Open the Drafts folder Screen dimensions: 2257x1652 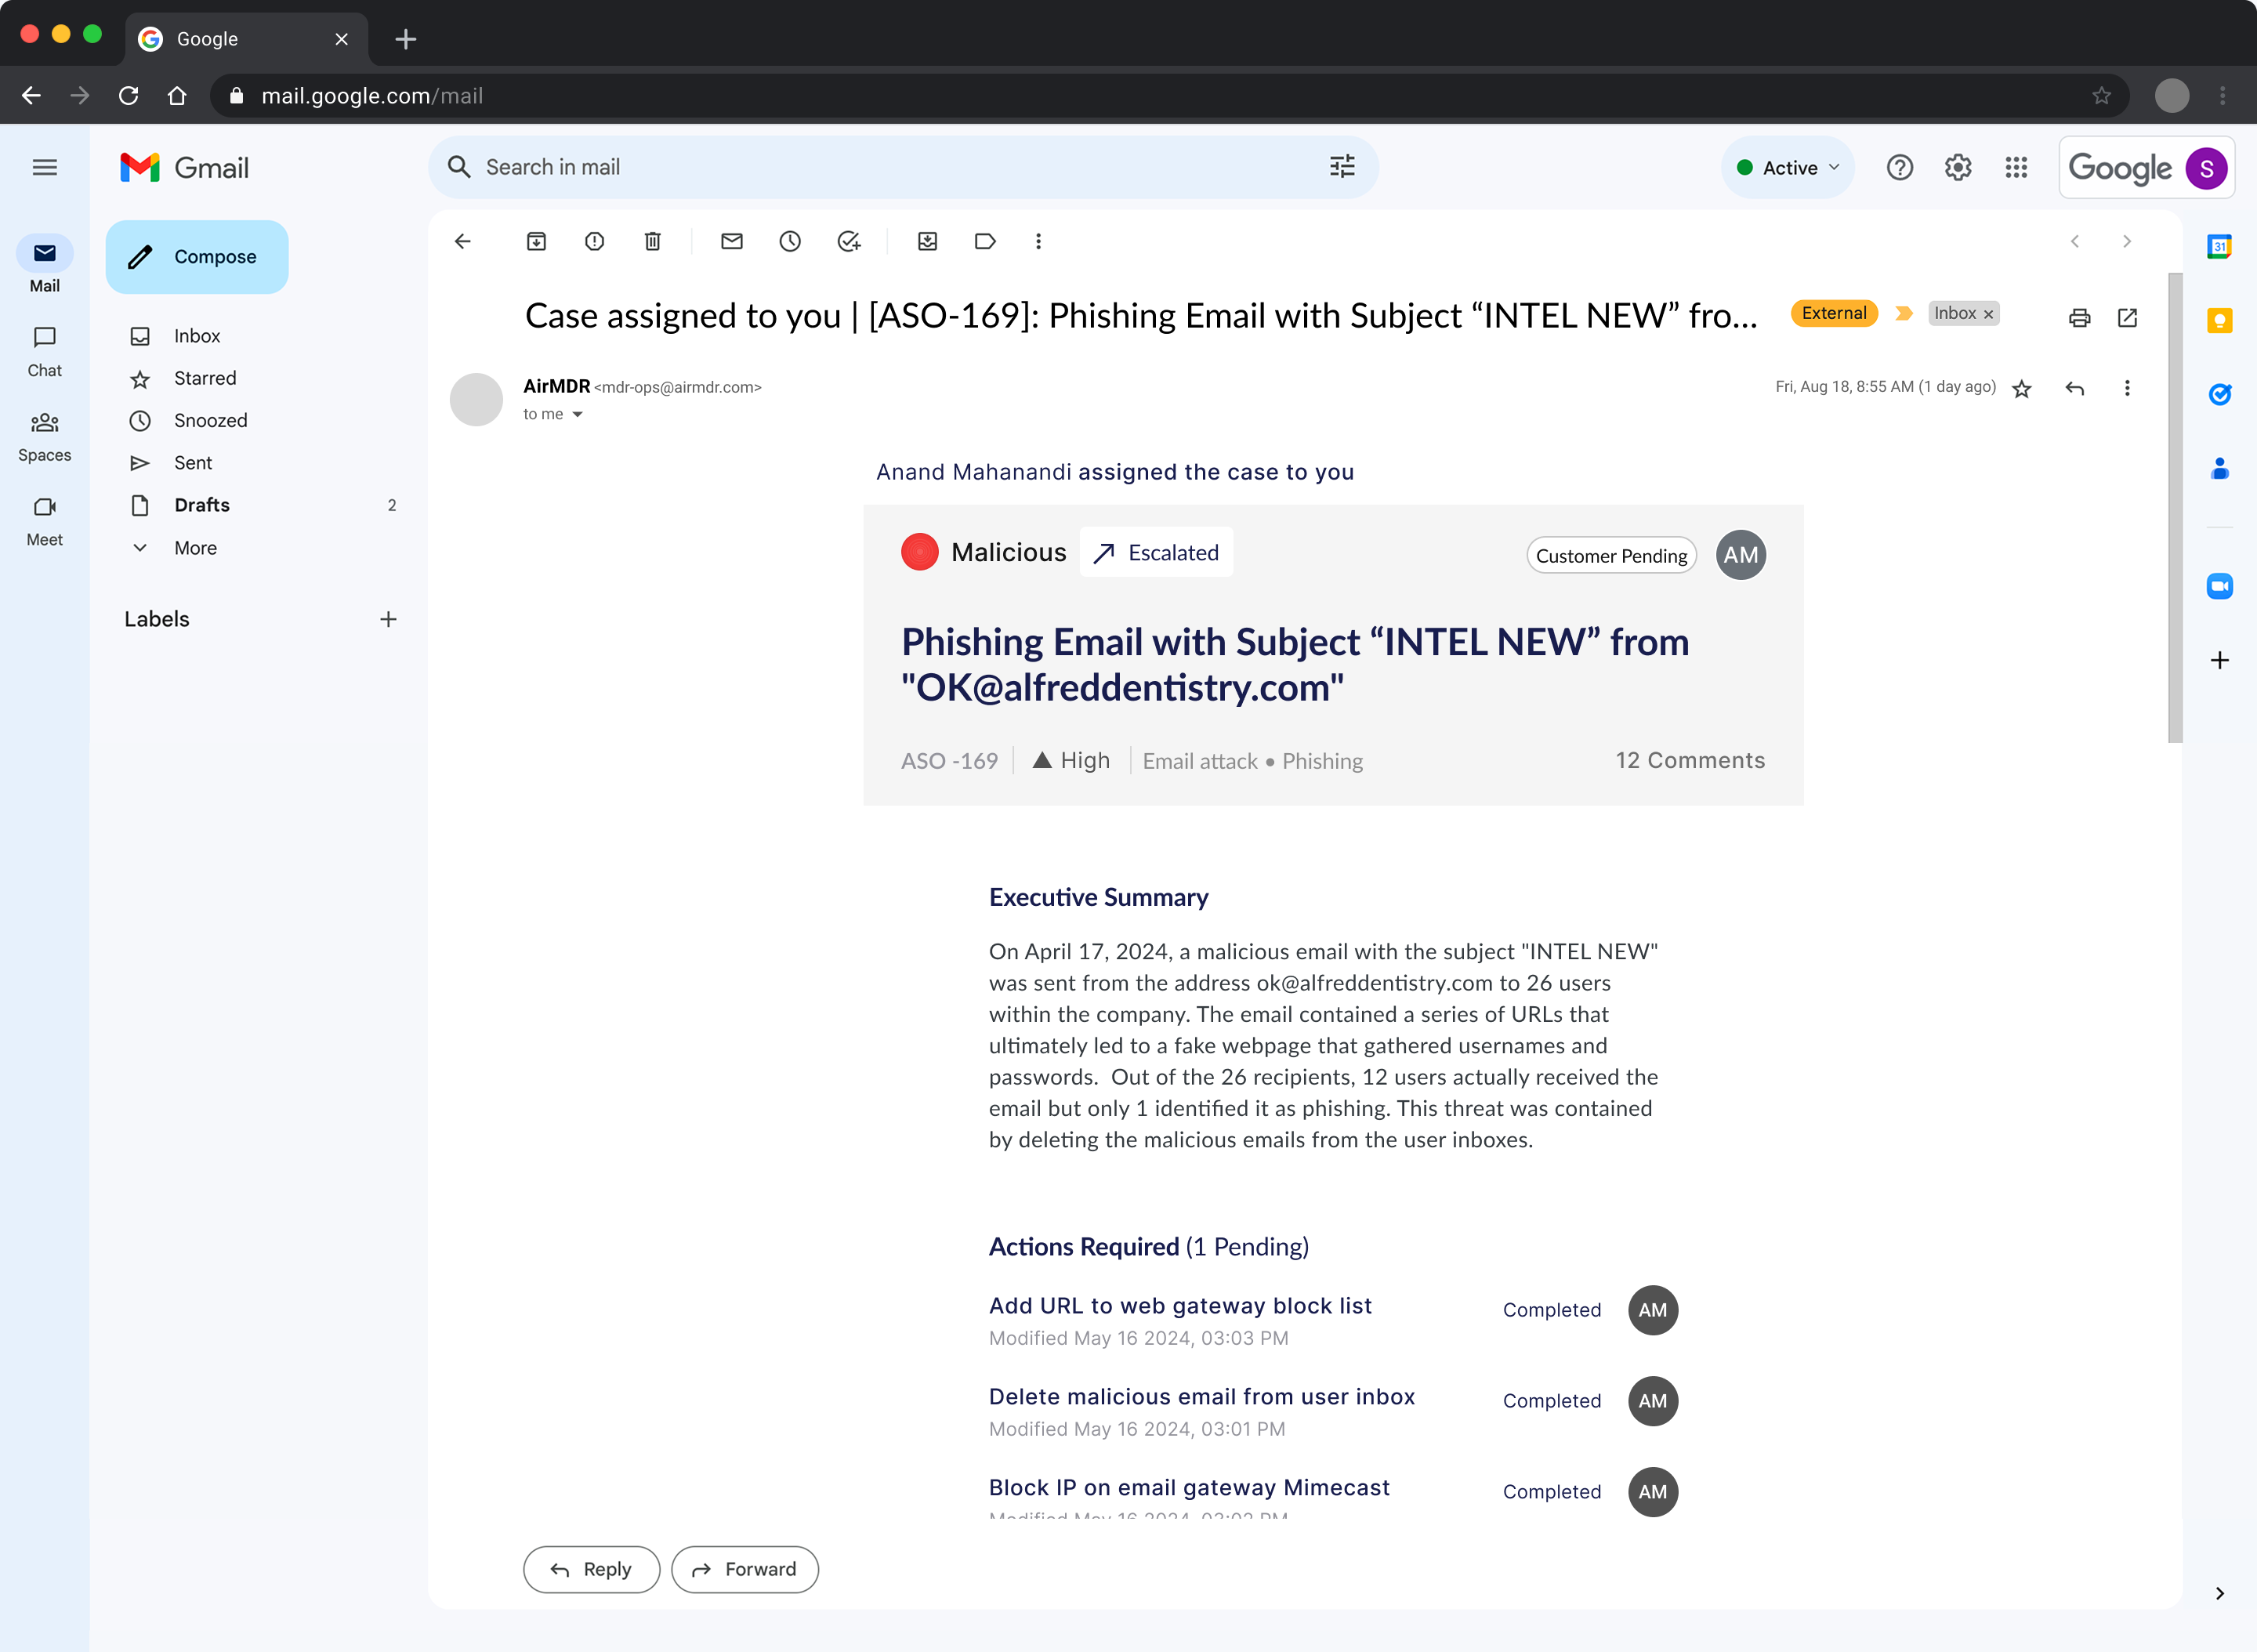point(202,505)
